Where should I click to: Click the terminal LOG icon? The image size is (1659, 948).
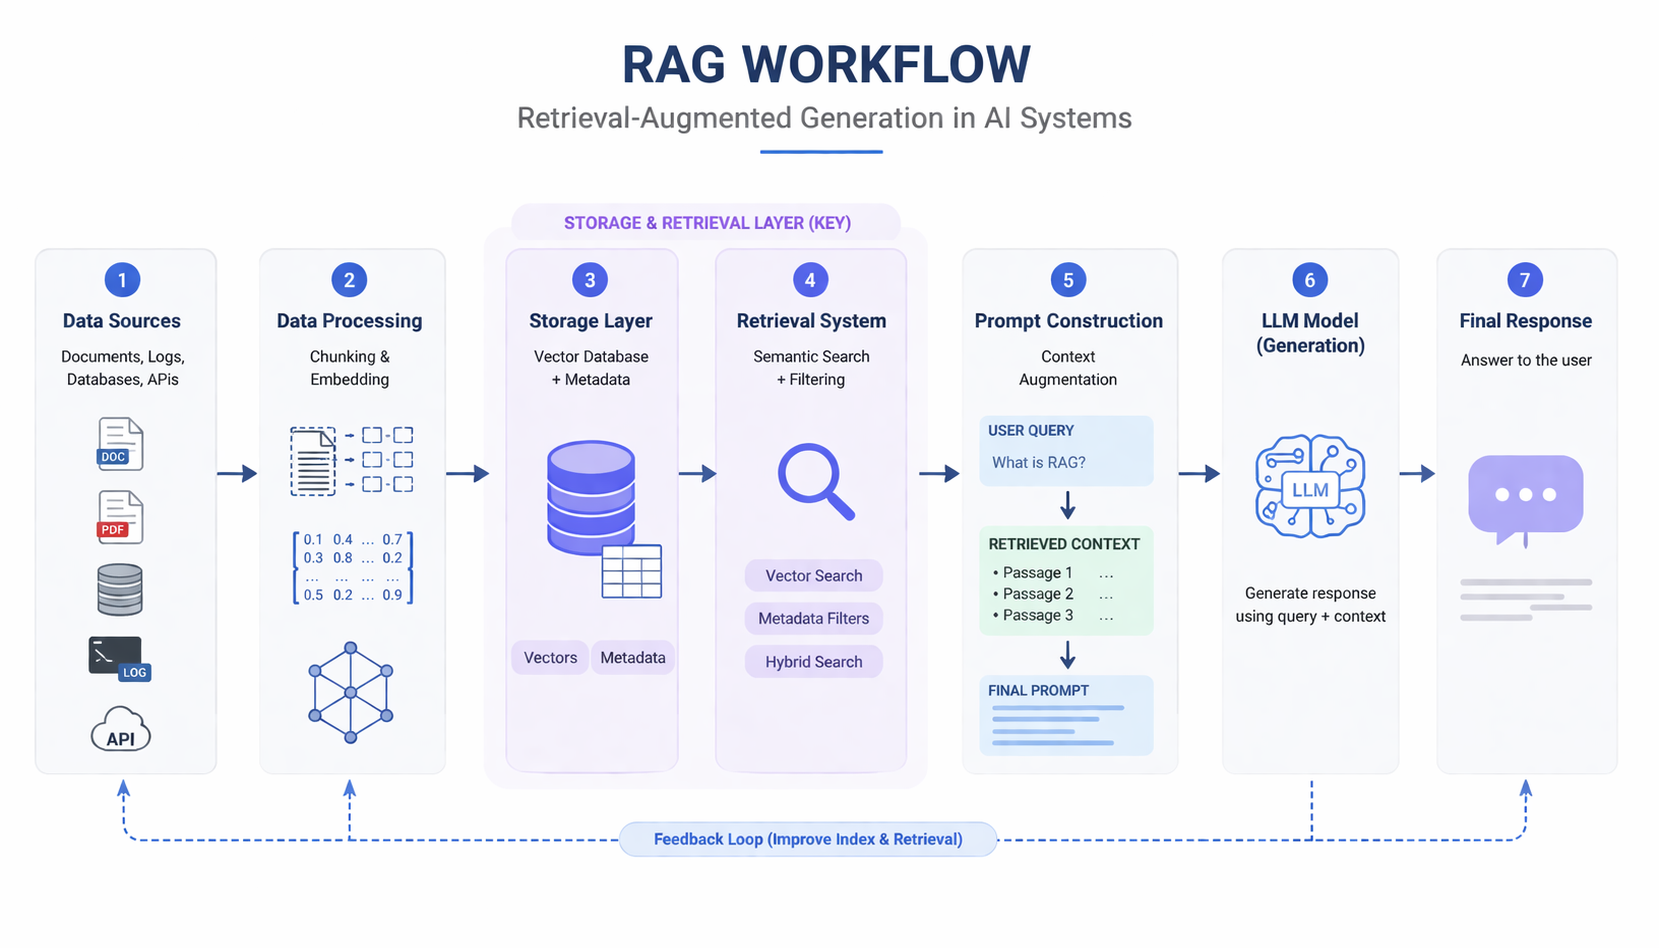click(x=119, y=659)
